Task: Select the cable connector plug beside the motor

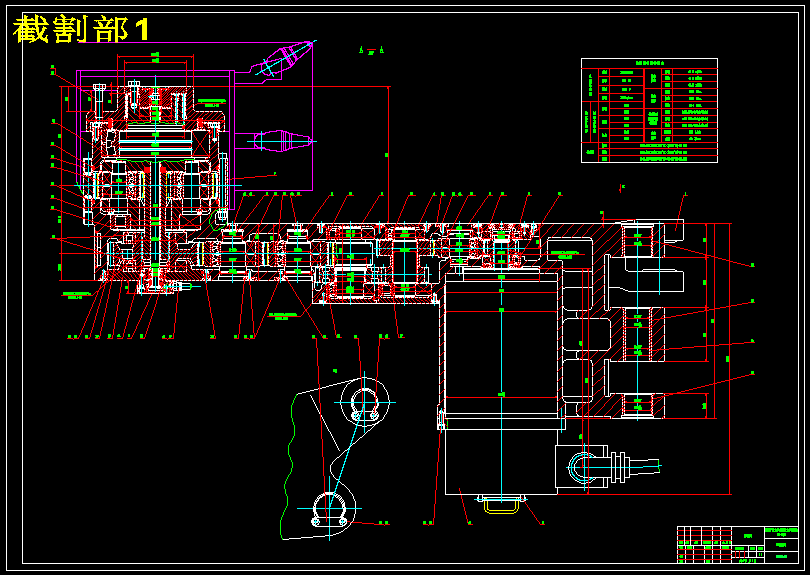Action: (x=608, y=467)
